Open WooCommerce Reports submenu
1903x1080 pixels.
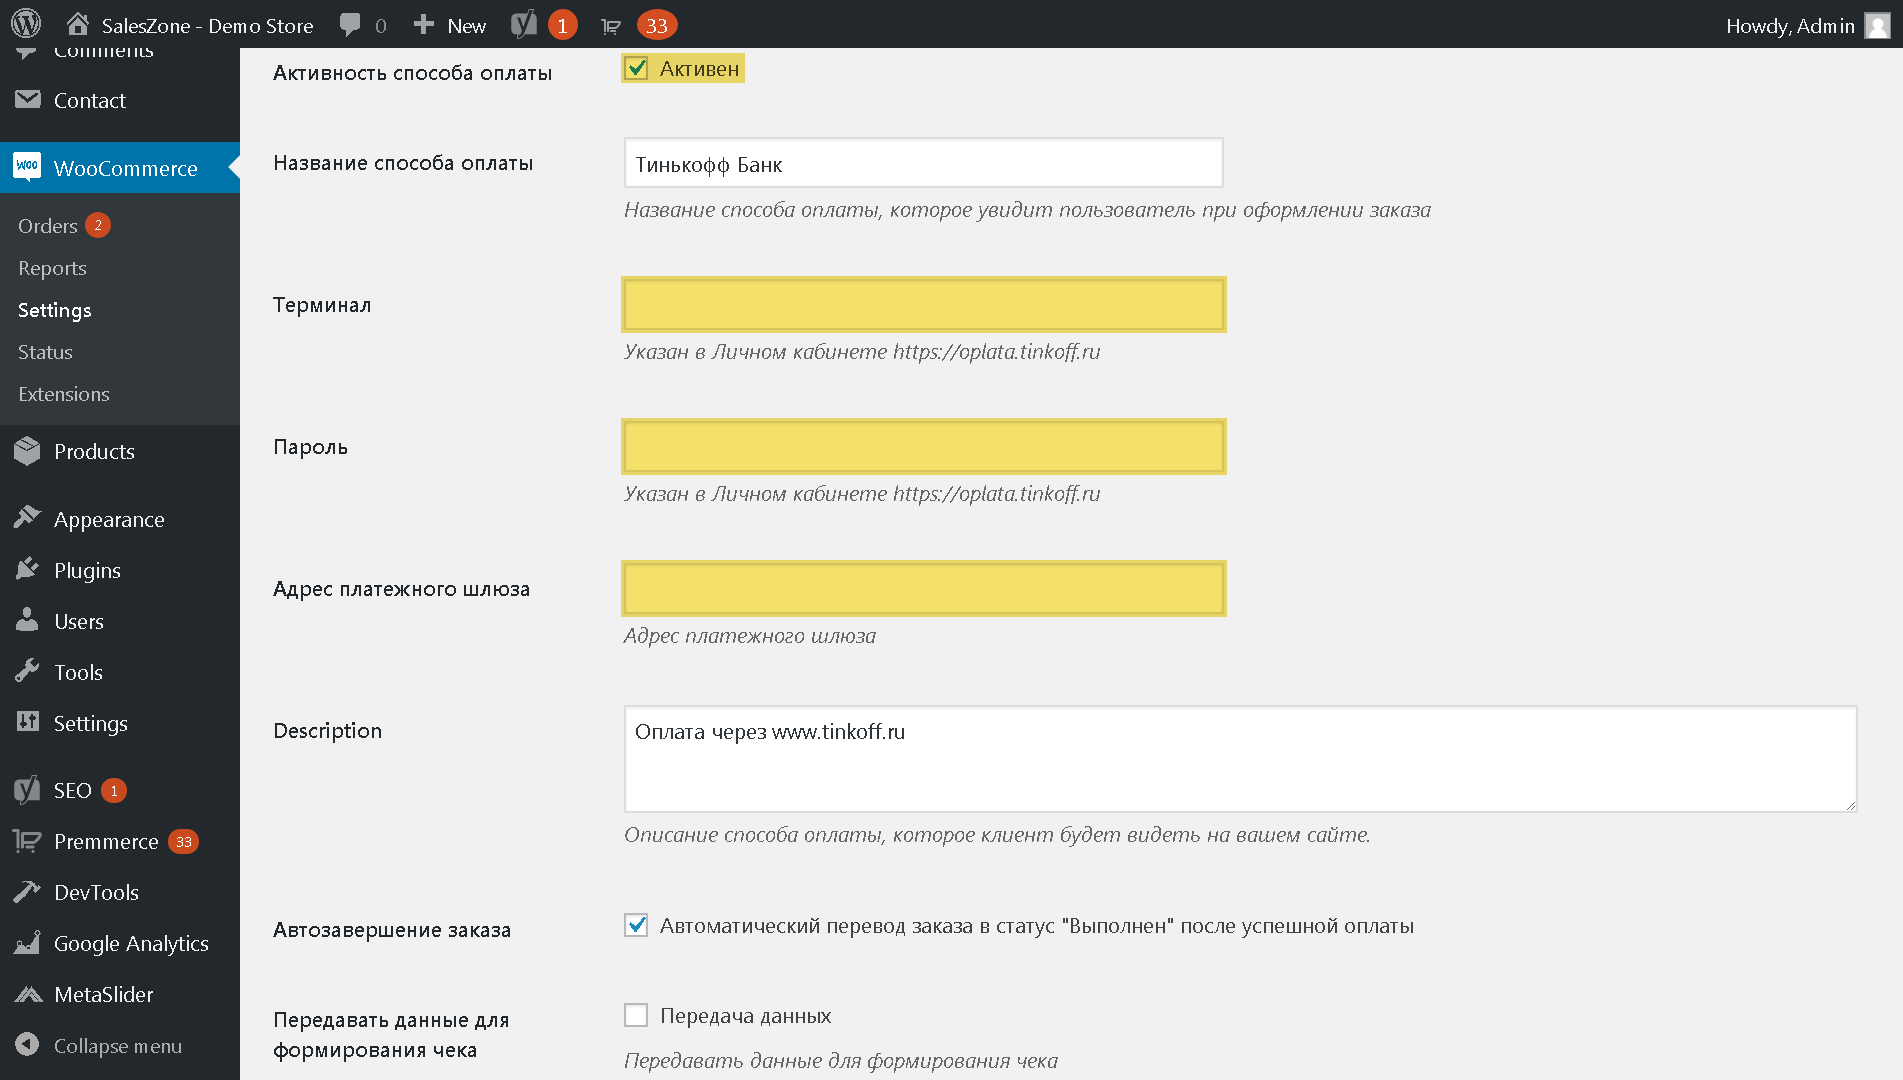point(52,268)
